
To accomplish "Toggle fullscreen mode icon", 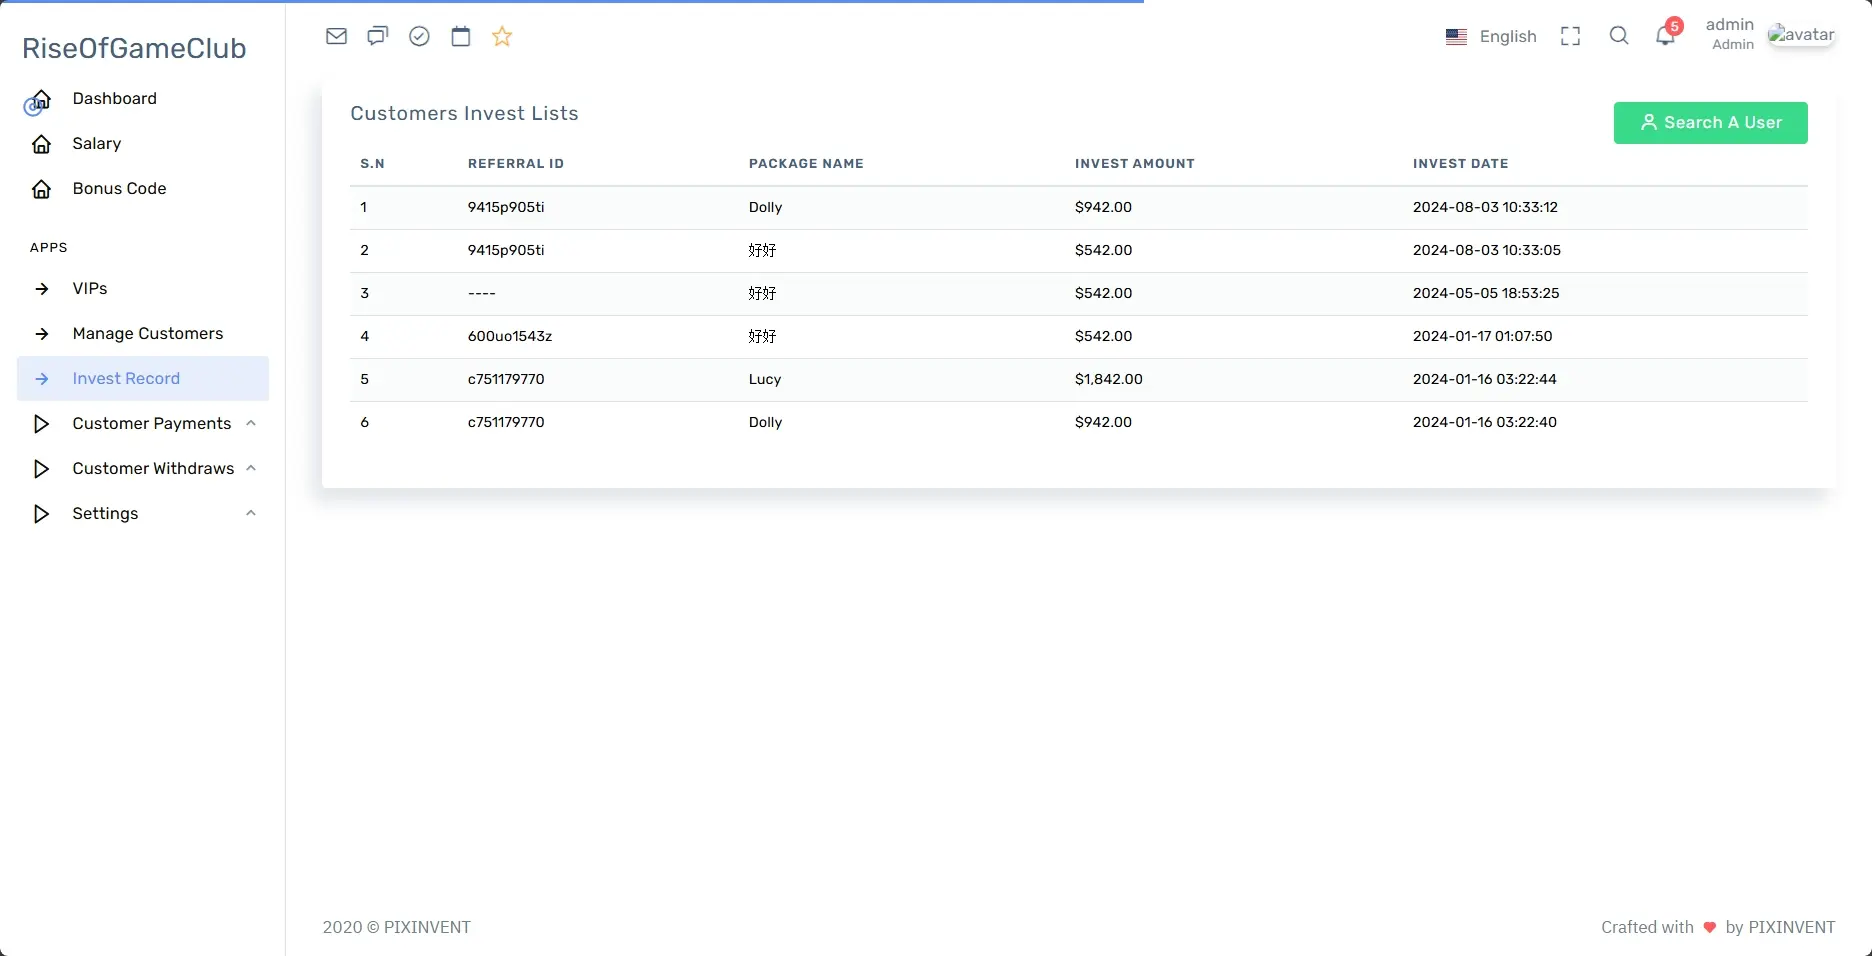I will pyautogui.click(x=1570, y=37).
